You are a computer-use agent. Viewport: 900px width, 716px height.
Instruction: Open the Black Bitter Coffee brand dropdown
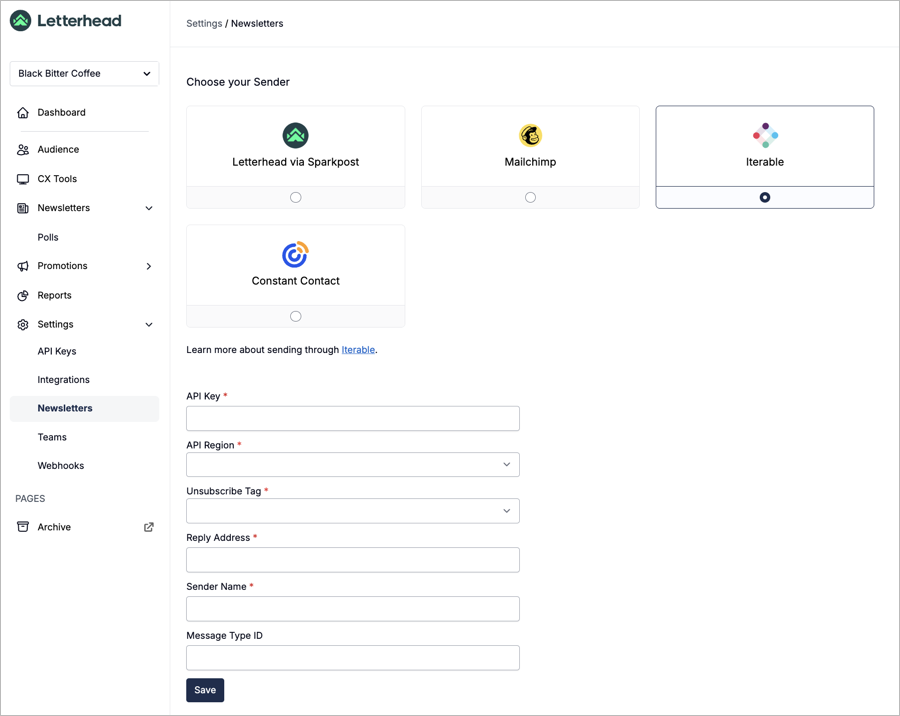coord(84,73)
